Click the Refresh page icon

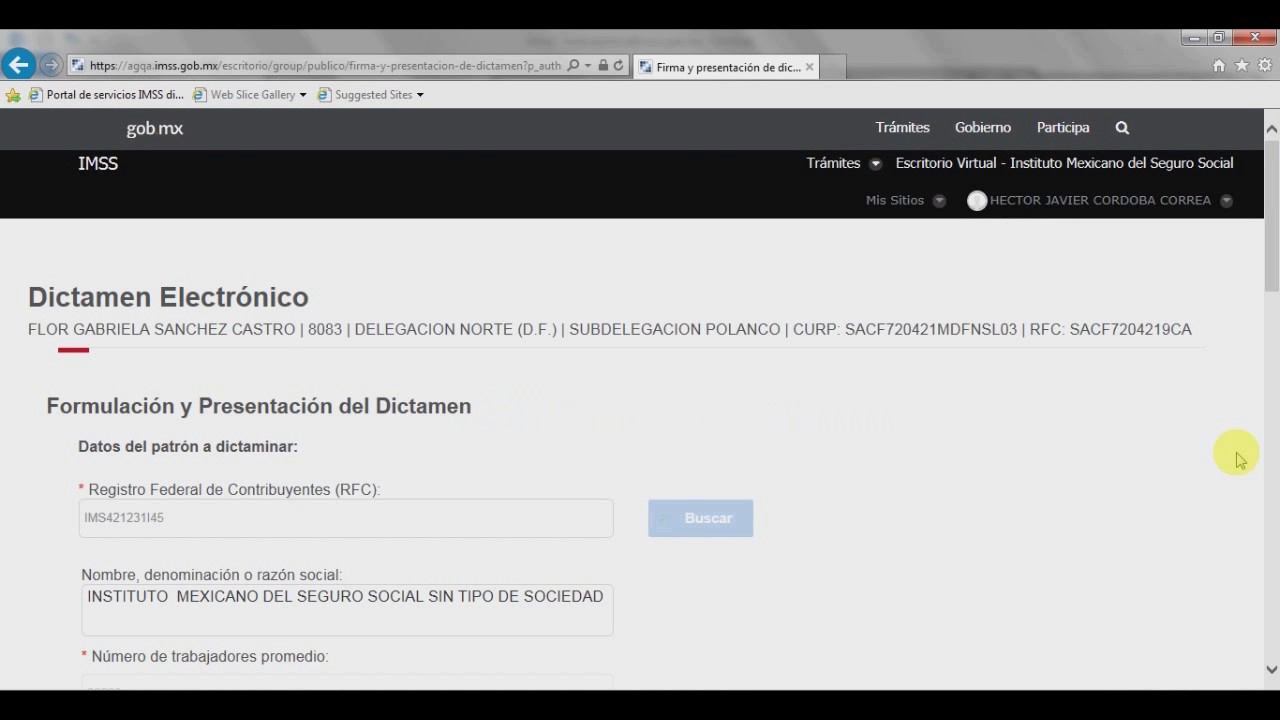(618, 66)
